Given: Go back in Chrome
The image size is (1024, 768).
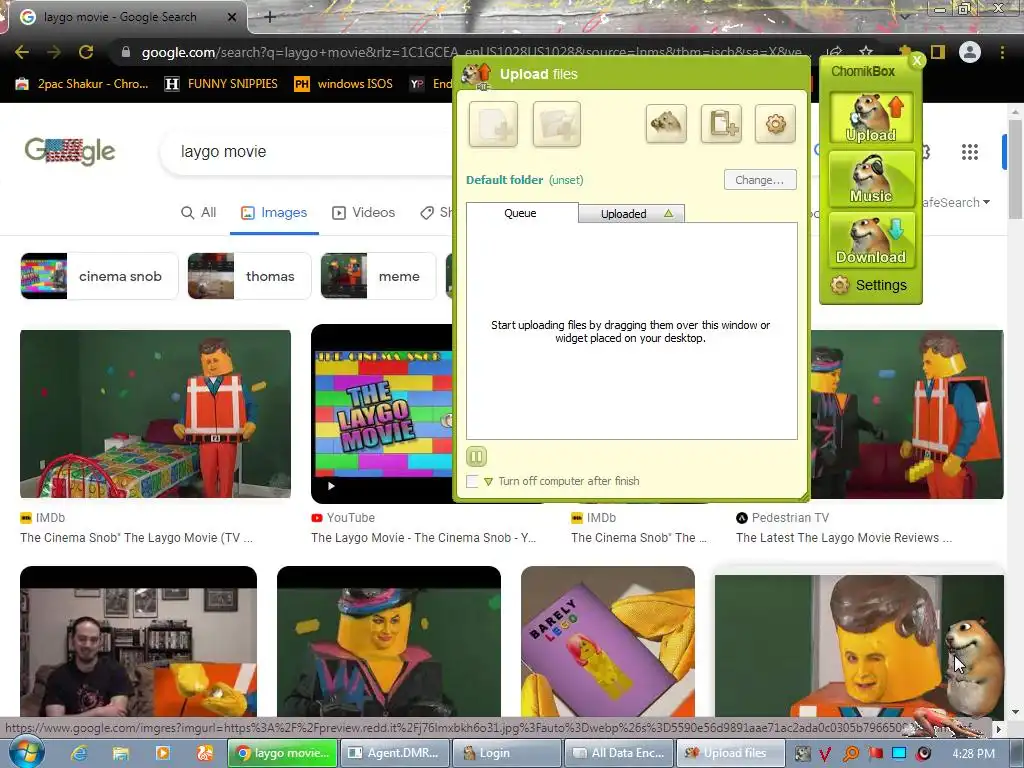Looking at the screenshot, I should (22, 52).
